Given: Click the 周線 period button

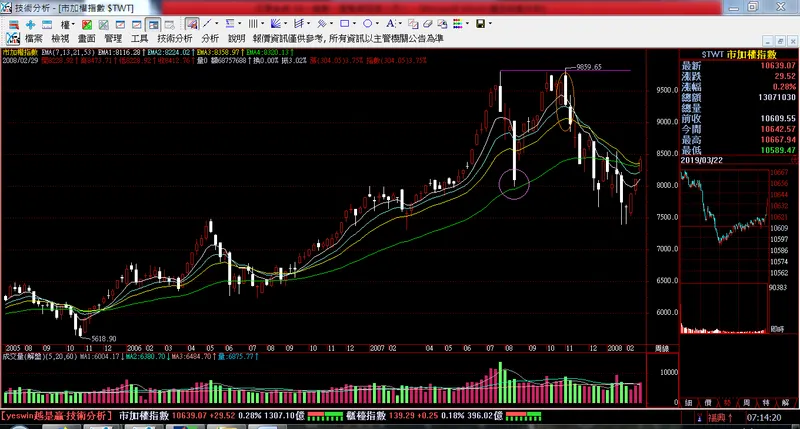Looking at the screenshot, I should pos(662,349).
